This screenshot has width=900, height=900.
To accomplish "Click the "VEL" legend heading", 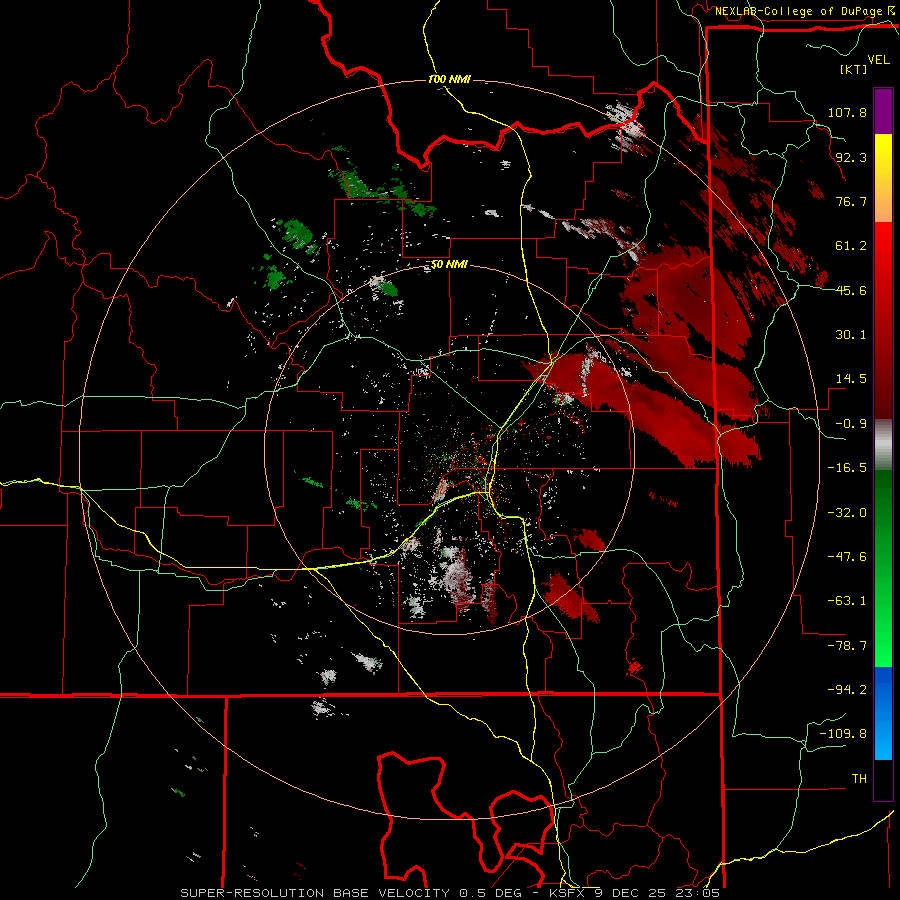I will (878, 59).
